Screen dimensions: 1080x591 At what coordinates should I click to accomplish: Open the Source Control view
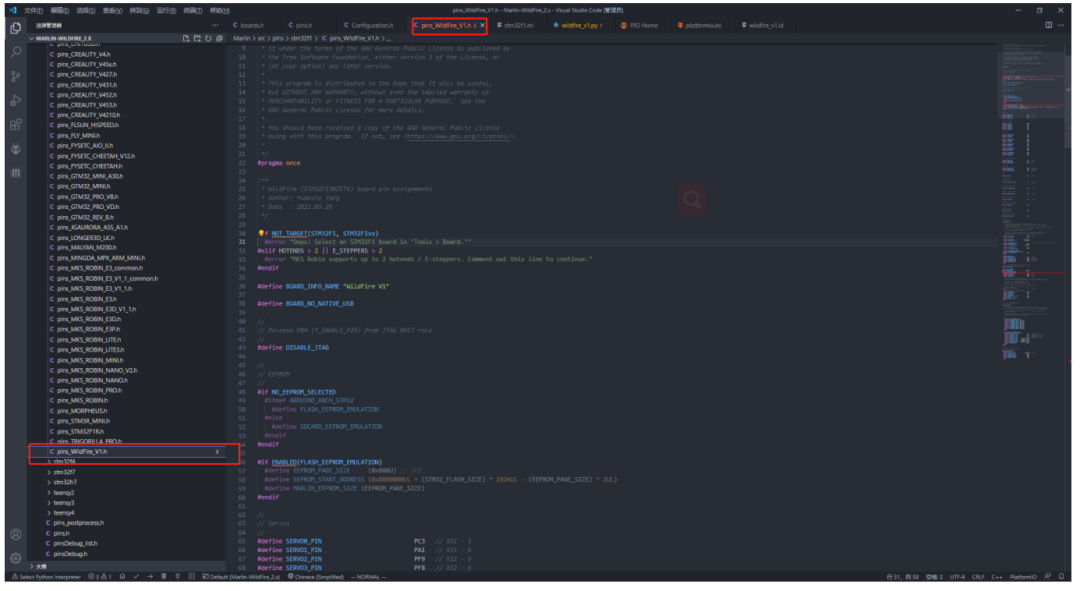[x=16, y=76]
